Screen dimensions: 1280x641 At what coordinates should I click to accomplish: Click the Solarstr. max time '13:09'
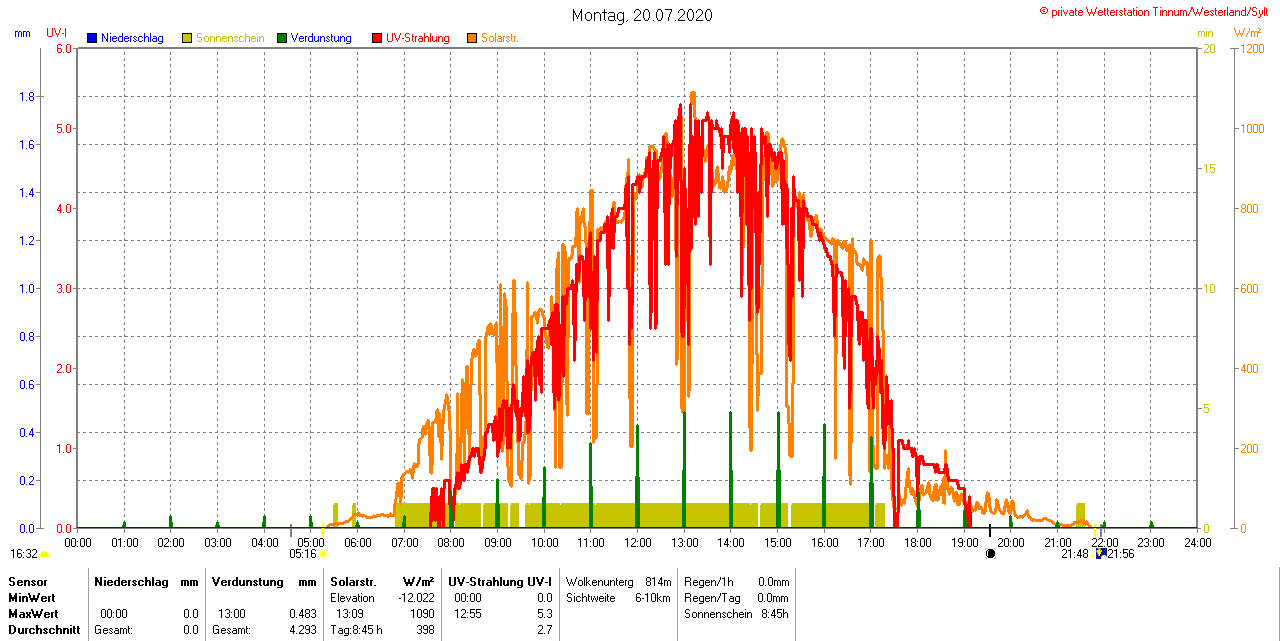coord(349,613)
